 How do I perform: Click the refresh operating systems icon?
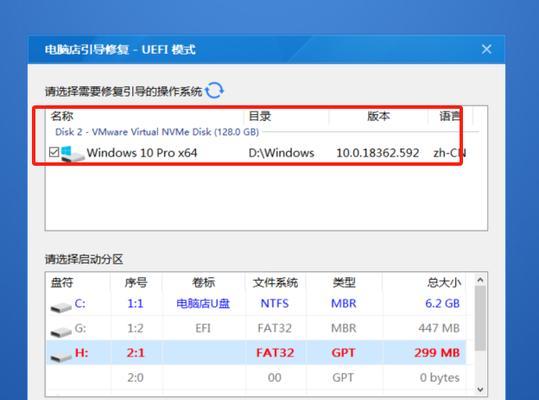click(x=214, y=90)
